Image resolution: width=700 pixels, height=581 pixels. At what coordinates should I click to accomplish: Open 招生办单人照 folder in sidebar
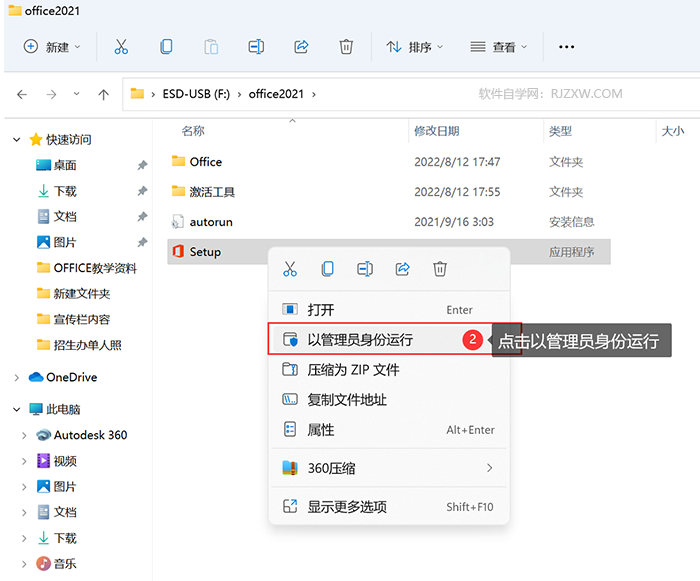88,345
